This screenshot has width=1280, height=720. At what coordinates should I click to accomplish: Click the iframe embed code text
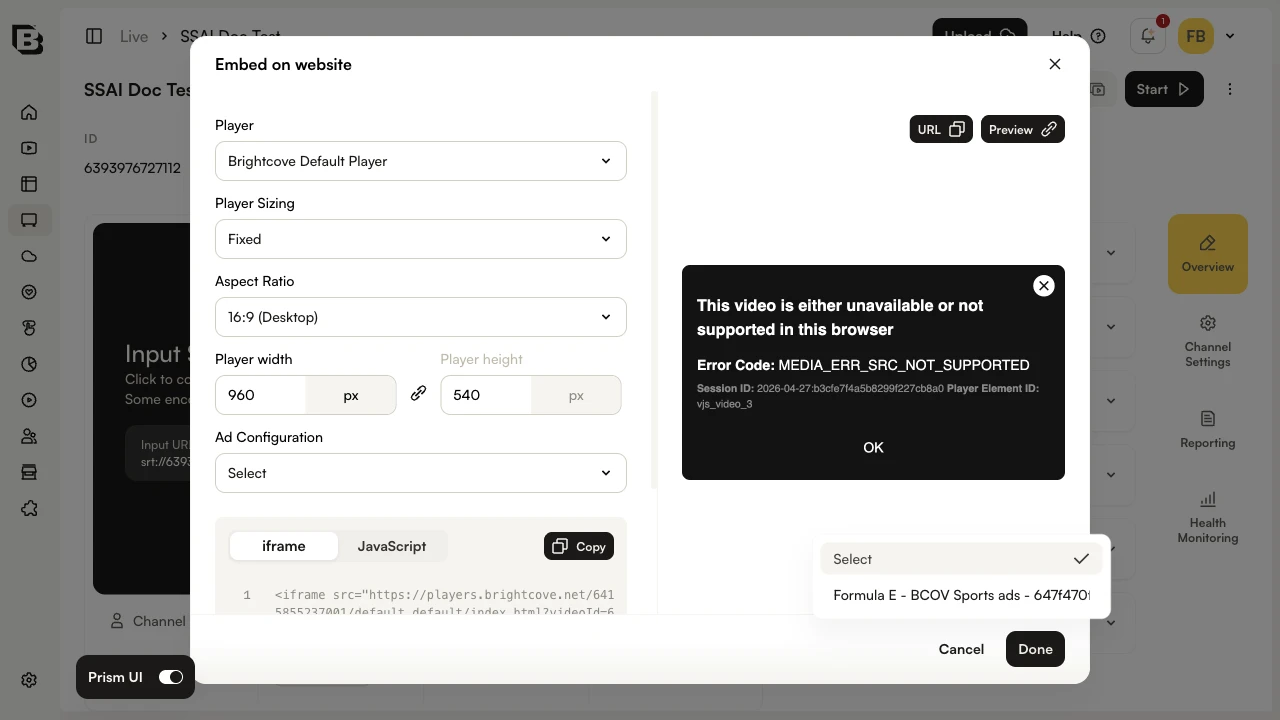point(444,603)
